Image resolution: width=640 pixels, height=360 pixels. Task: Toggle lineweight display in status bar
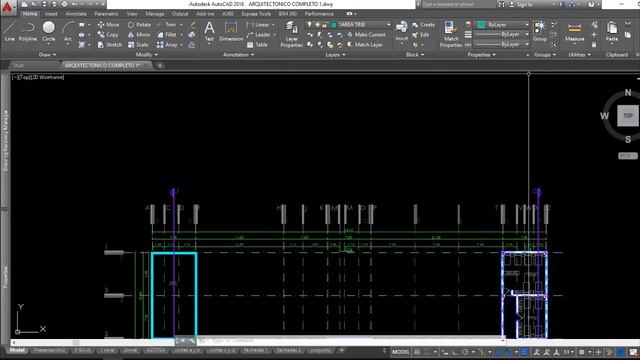524,352
